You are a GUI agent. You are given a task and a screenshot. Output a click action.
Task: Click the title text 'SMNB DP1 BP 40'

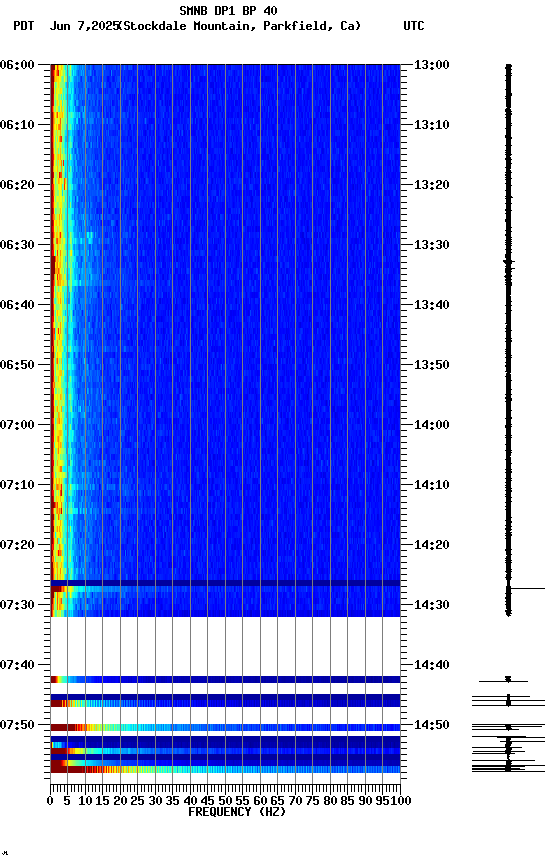coord(228,10)
